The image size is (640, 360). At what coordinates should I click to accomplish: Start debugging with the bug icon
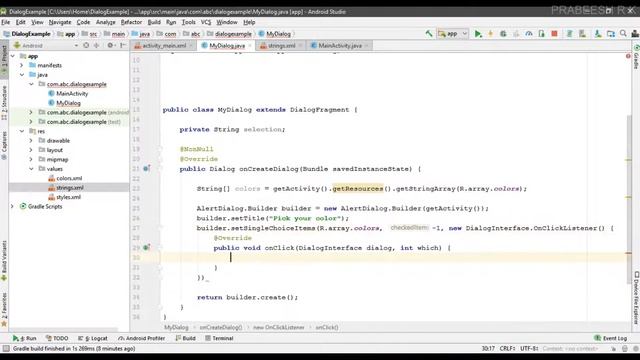pyautogui.click(x=503, y=34)
